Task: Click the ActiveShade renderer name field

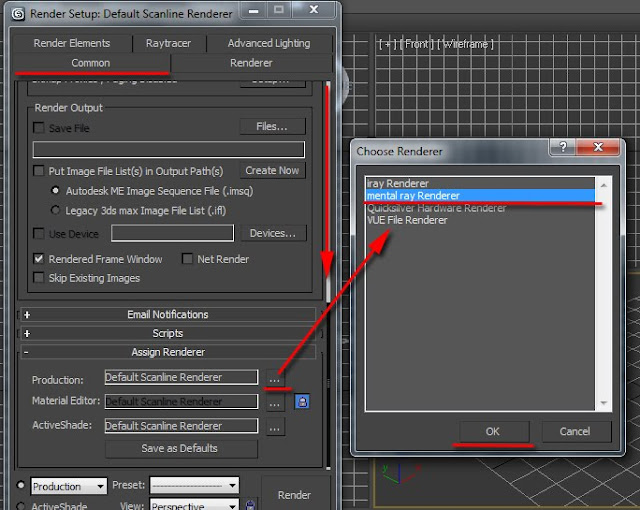Action: [181, 426]
